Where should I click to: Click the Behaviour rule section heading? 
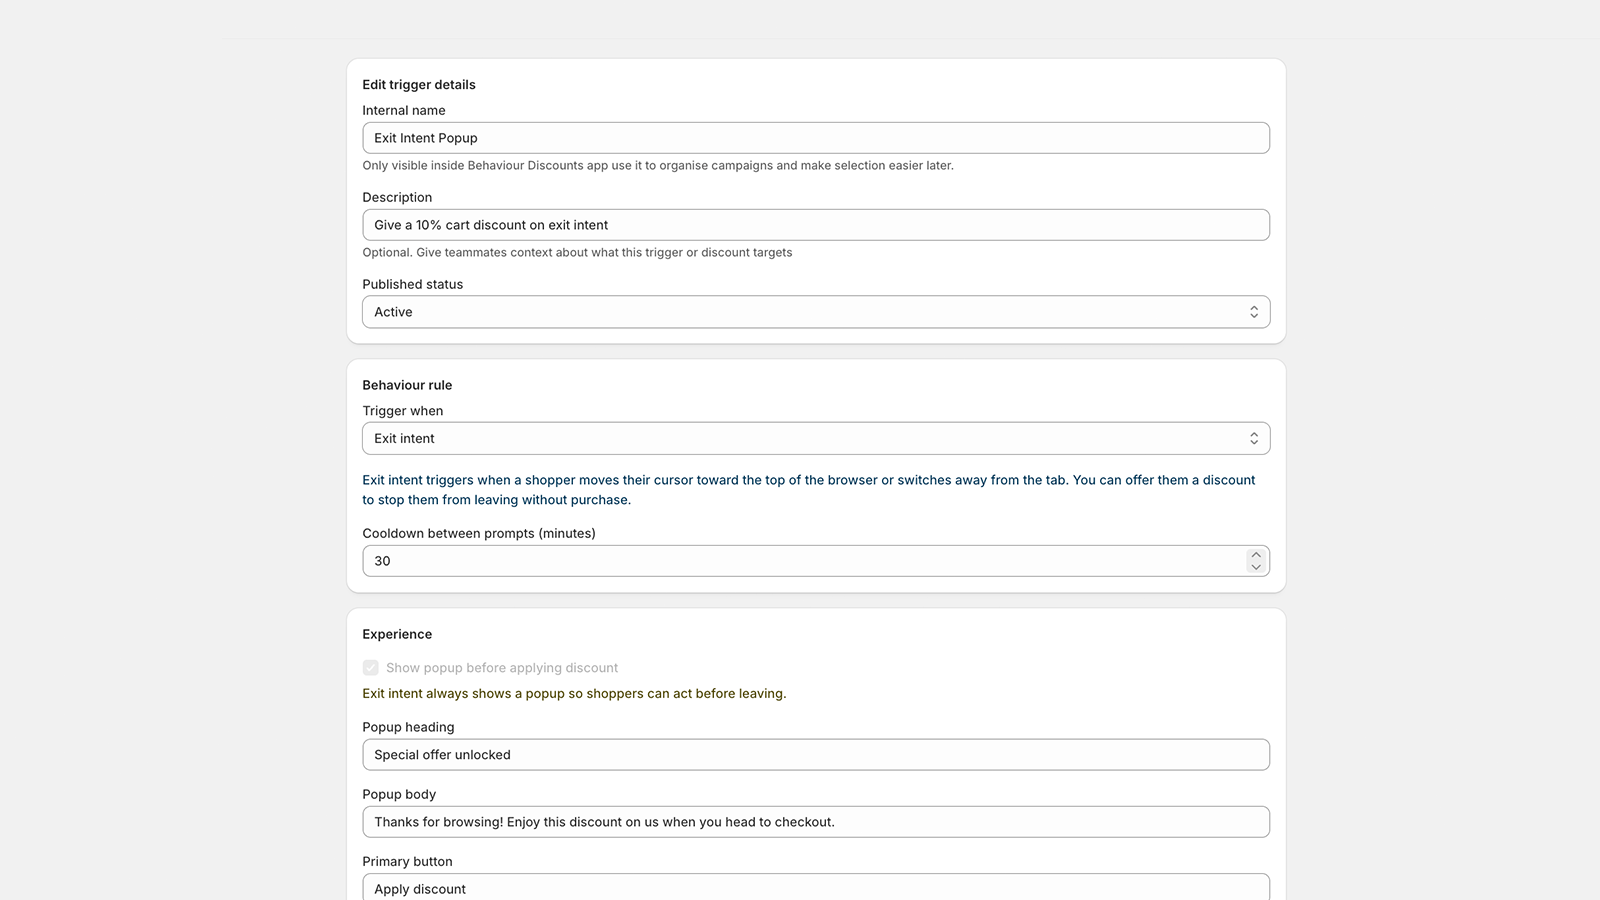coord(407,385)
